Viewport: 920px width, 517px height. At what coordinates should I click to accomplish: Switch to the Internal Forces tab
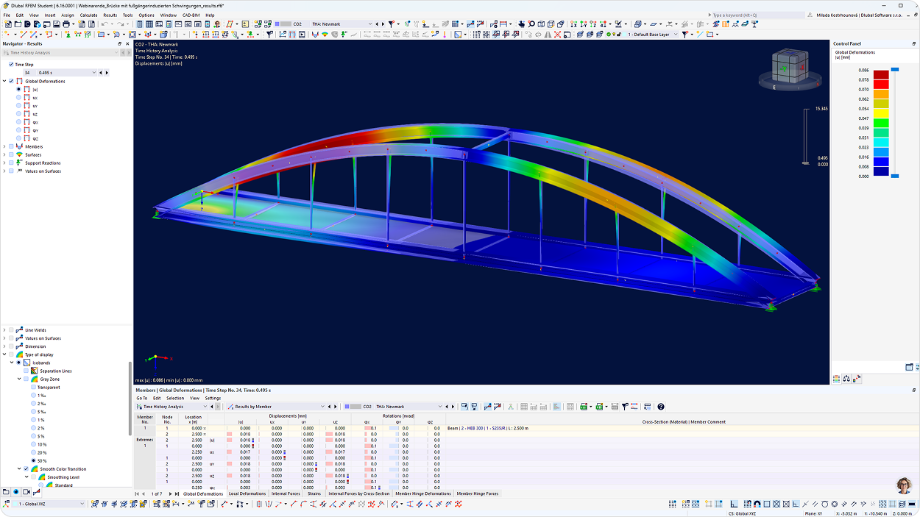click(x=286, y=494)
